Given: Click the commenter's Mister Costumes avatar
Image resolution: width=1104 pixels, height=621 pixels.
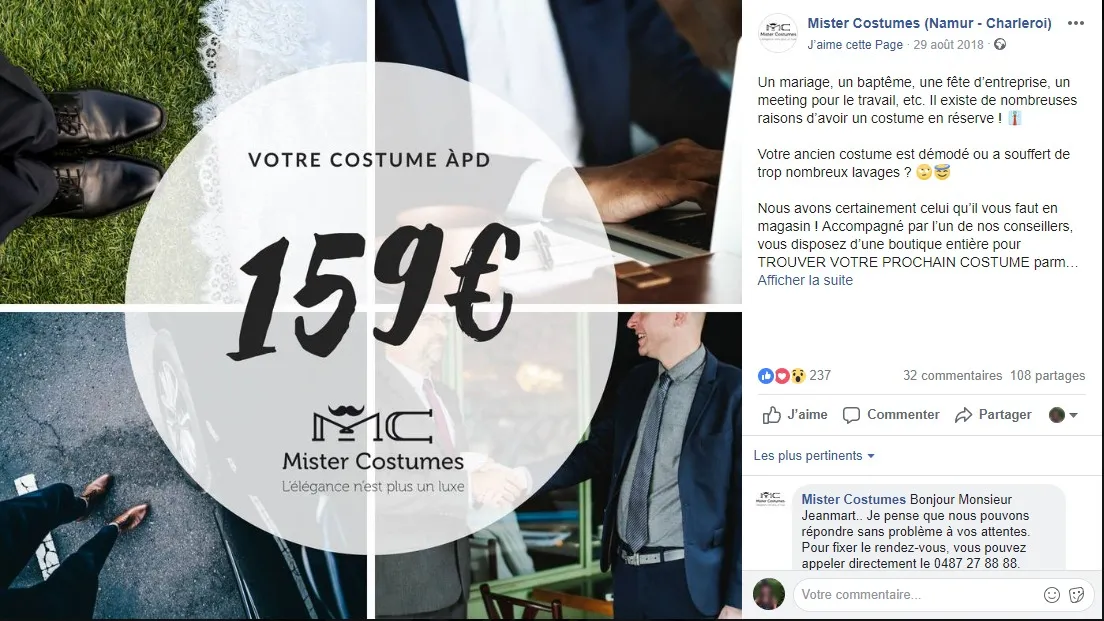Looking at the screenshot, I should (x=770, y=498).
